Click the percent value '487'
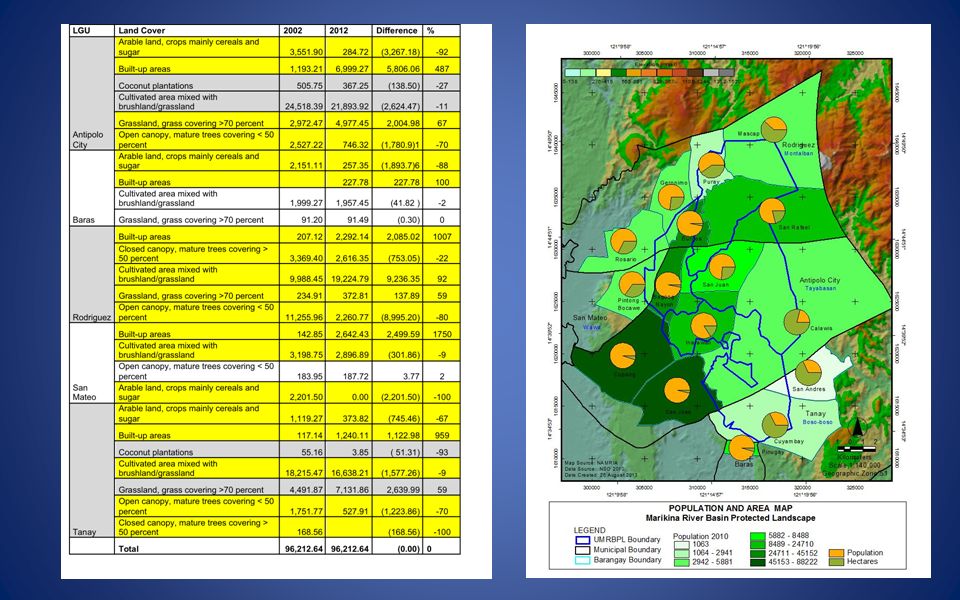Viewport: 960px width, 600px height. 443,69
